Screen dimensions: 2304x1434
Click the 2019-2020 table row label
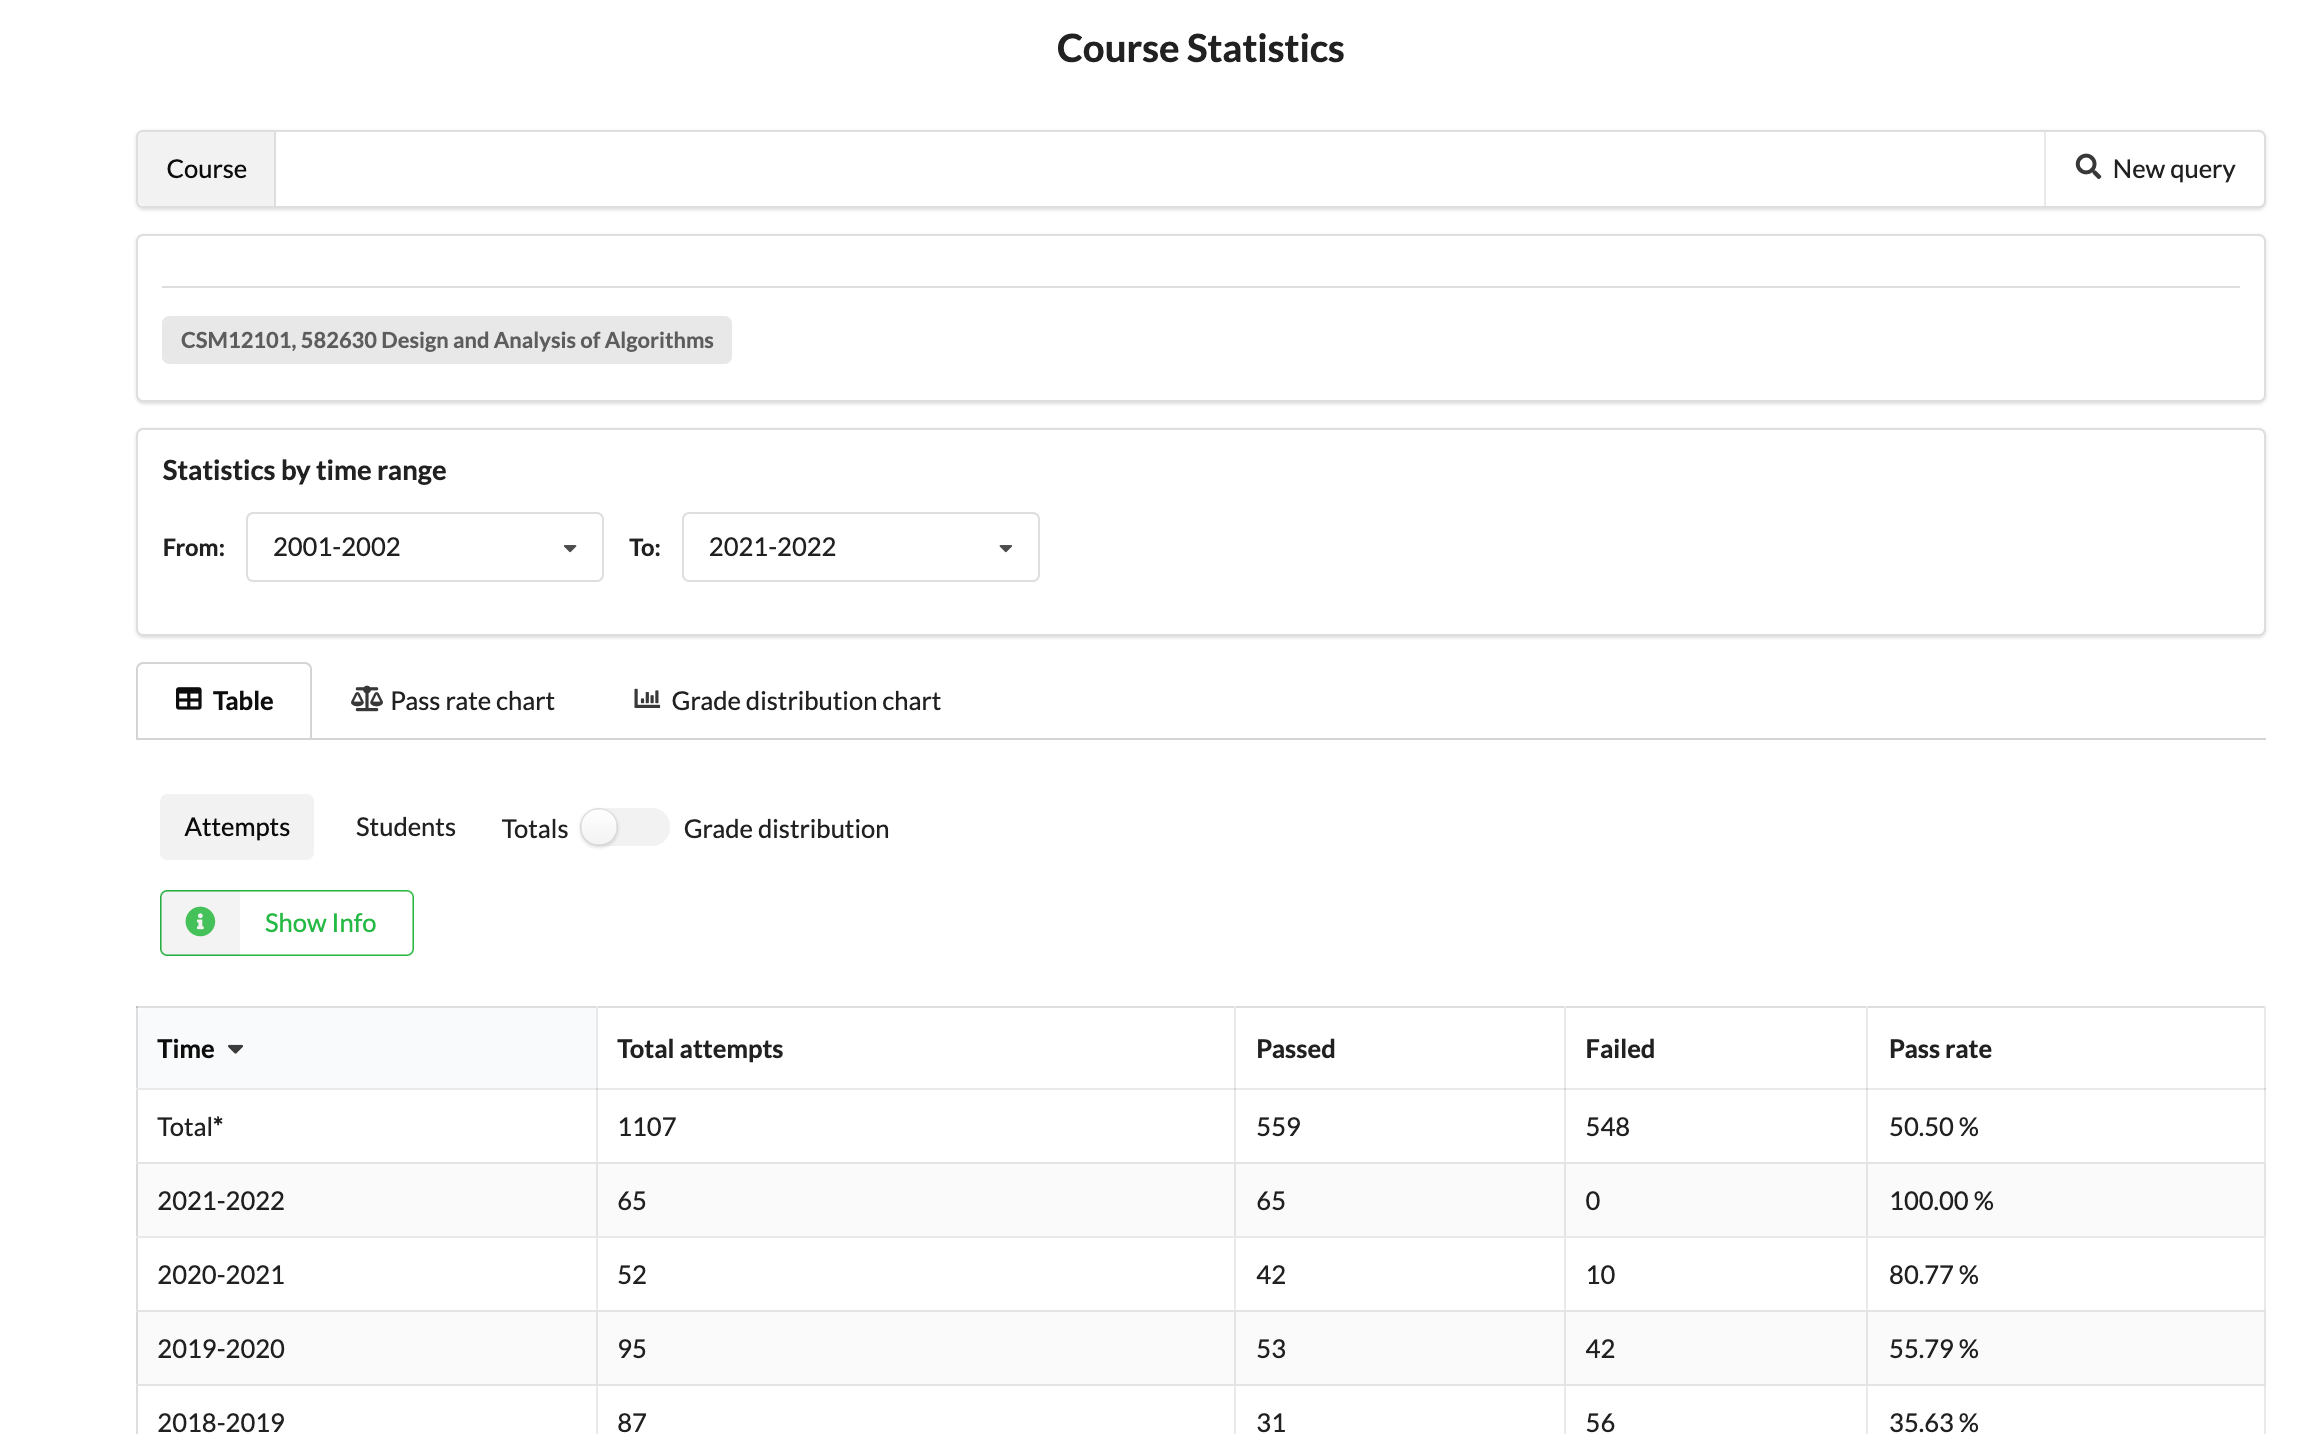221,1349
